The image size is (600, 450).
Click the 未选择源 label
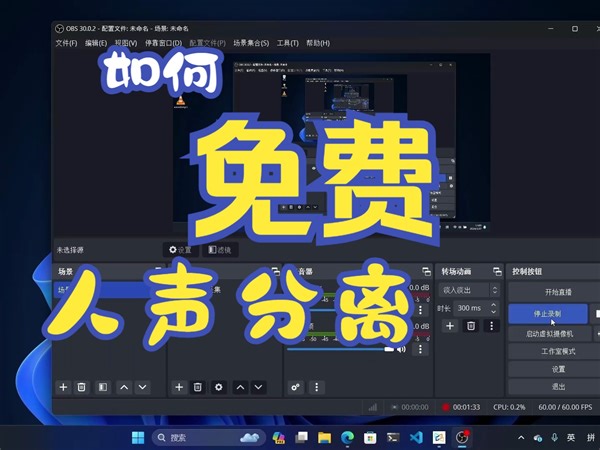coord(70,250)
